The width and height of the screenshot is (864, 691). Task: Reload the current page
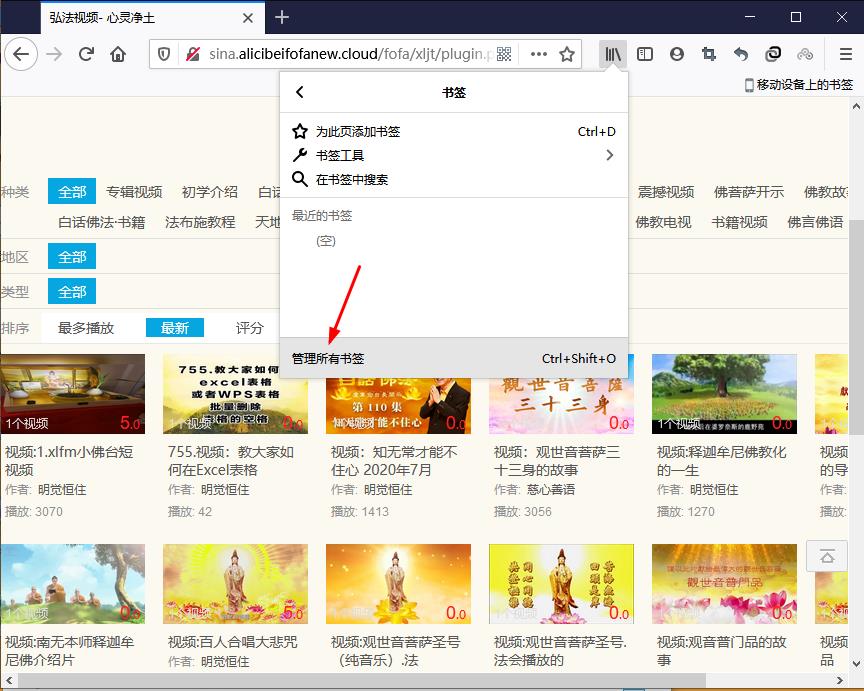(86, 54)
